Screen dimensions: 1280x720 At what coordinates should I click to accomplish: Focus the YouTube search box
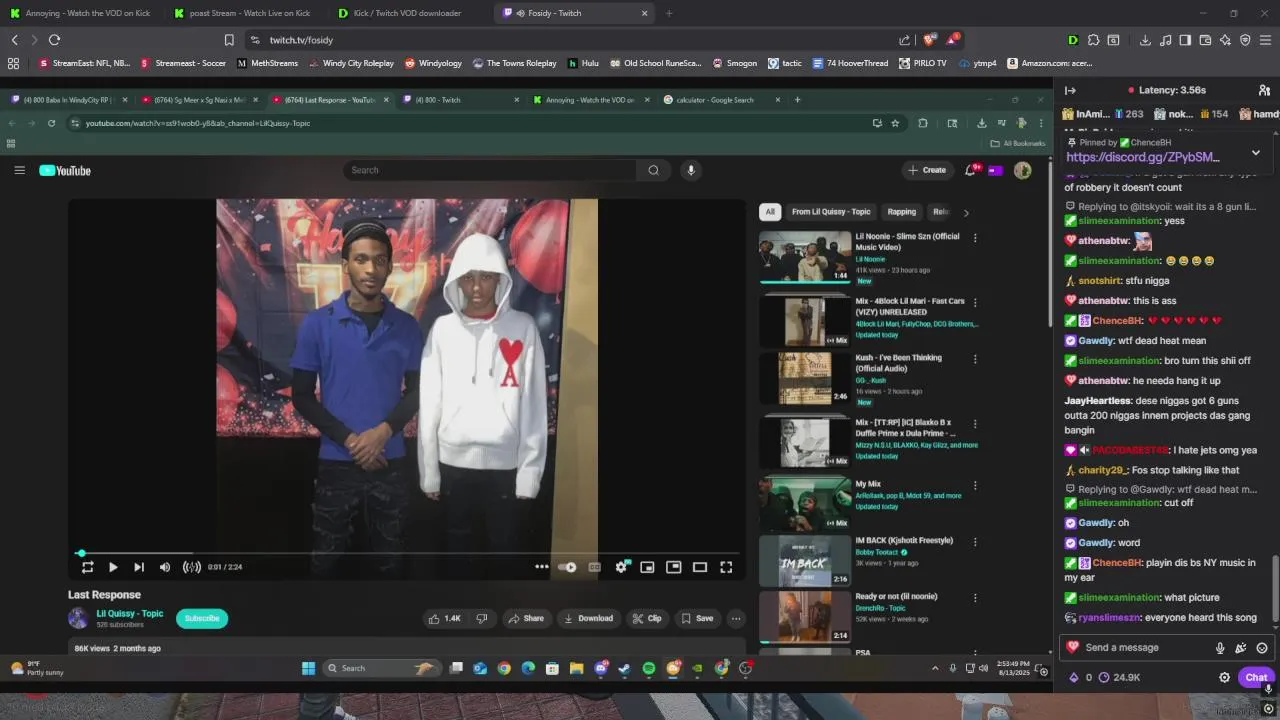point(492,170)
